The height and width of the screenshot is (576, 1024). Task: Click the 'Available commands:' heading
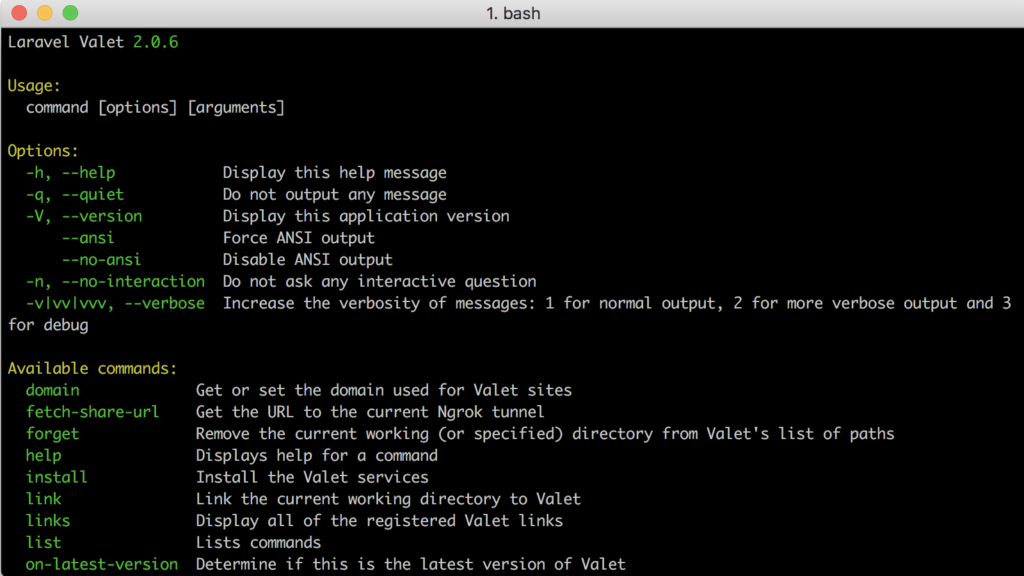[x=92, y=368]
